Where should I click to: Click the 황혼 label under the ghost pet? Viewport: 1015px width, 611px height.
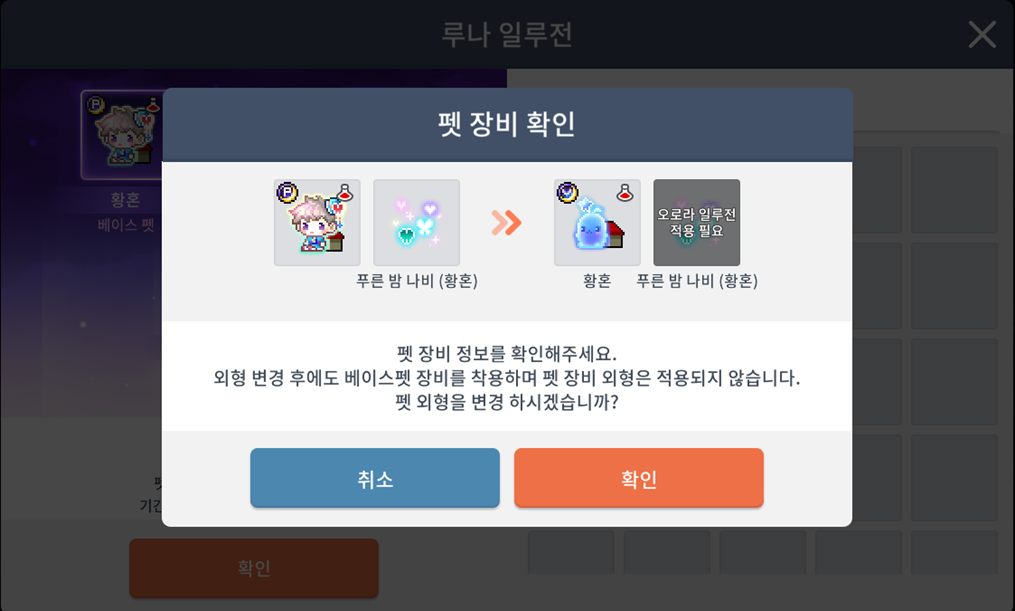click(597, 281)
